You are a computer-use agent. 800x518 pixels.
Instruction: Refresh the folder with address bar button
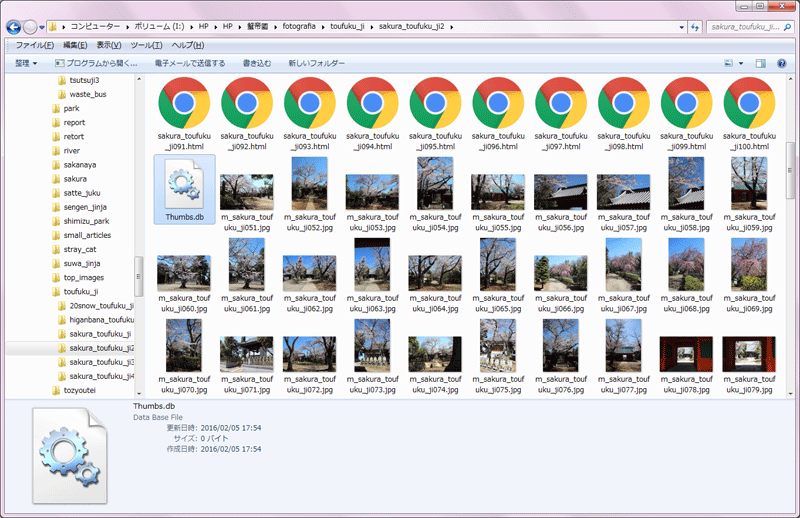pyautogui.click(x=694, y=27)
